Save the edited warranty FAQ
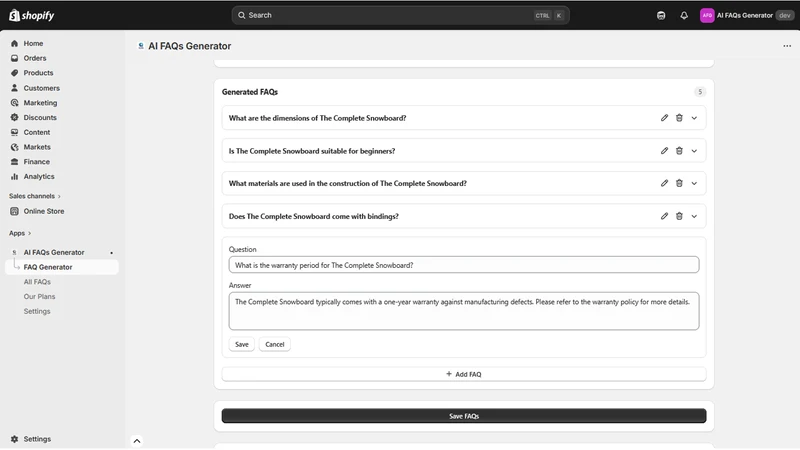The image size is (800, 450). 242,344
